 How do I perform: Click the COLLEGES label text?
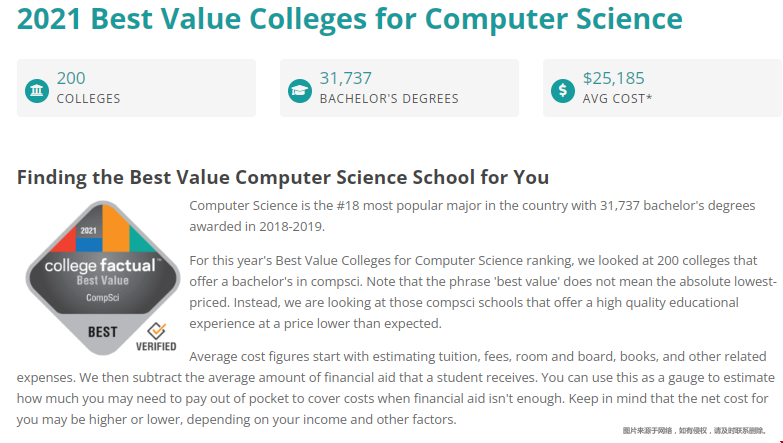(88, 99)
